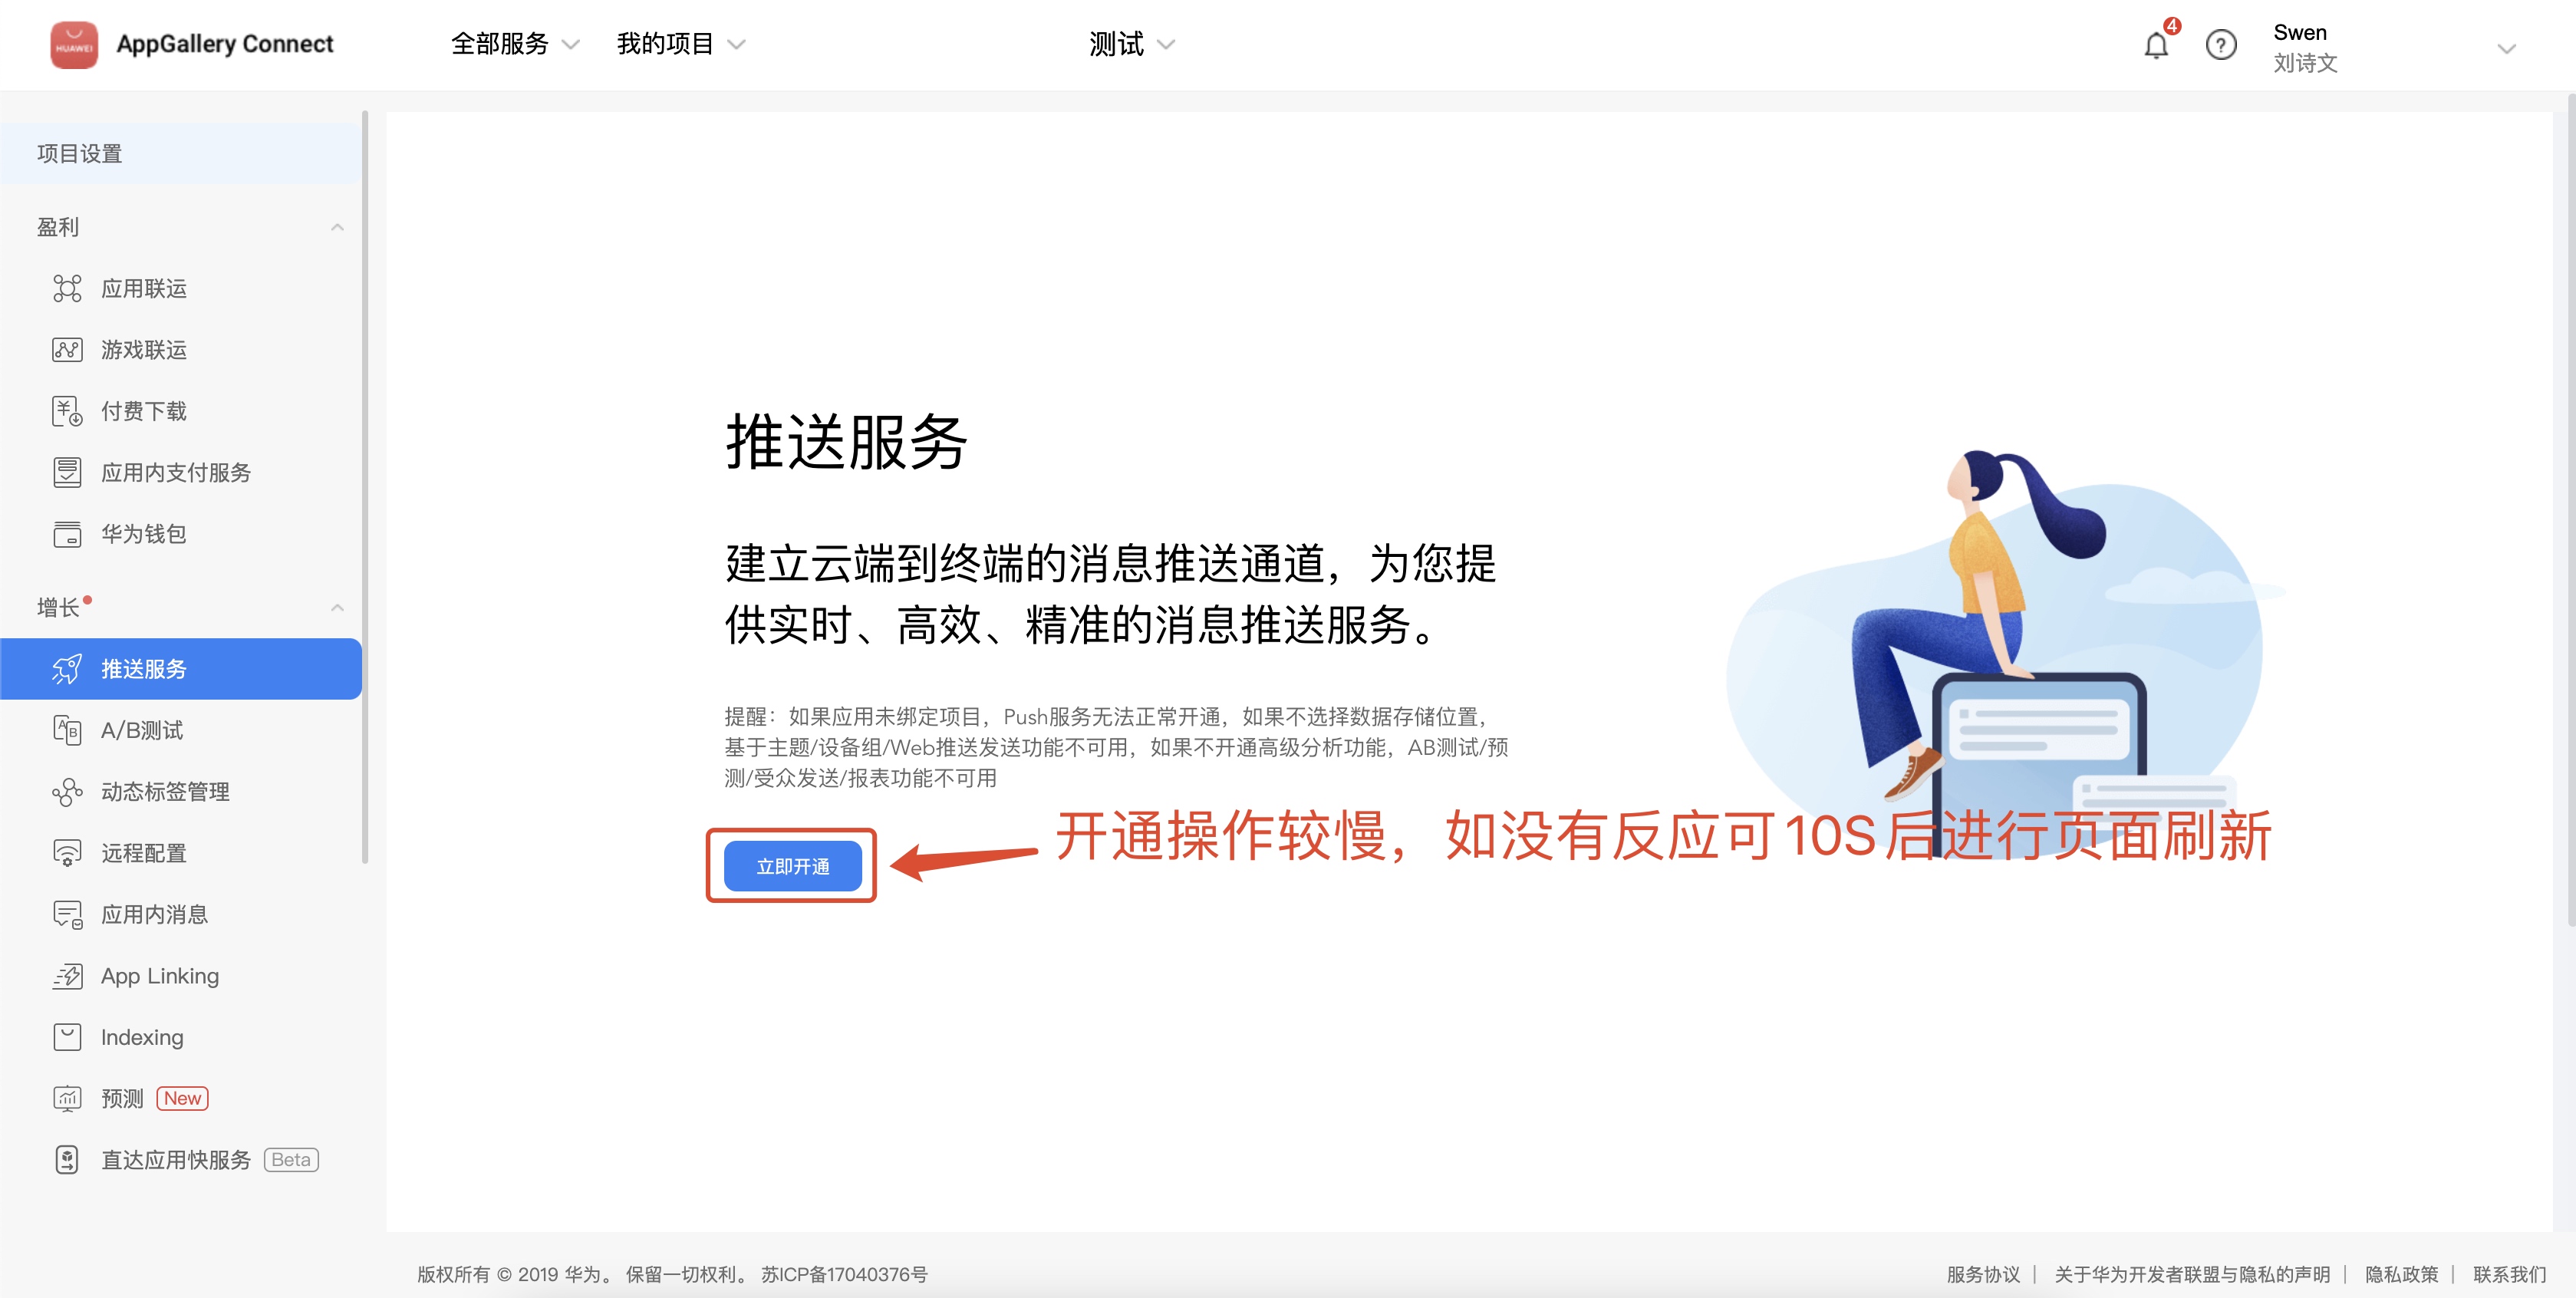
Task: Click the App Linking sidebar icon
Action: tap(67, 976)
